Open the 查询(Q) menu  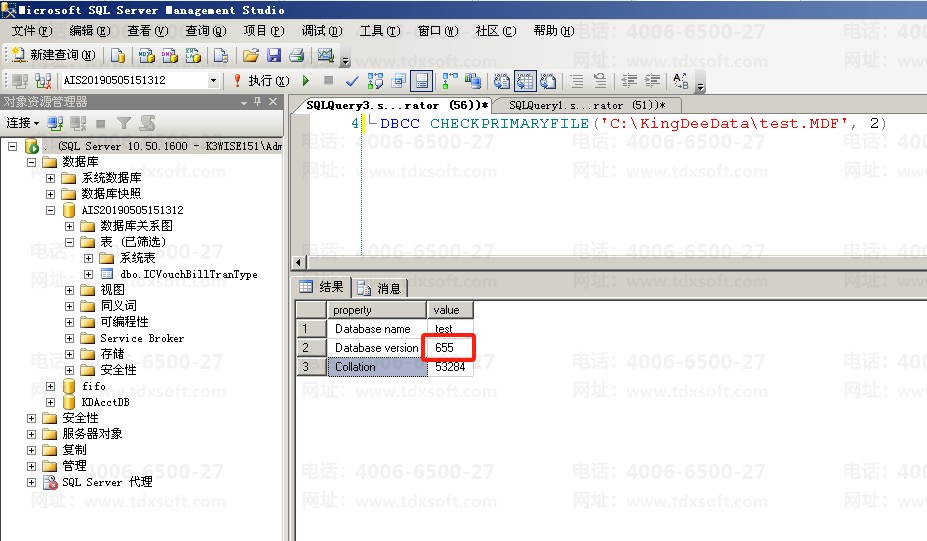click(x=205, y=31)
